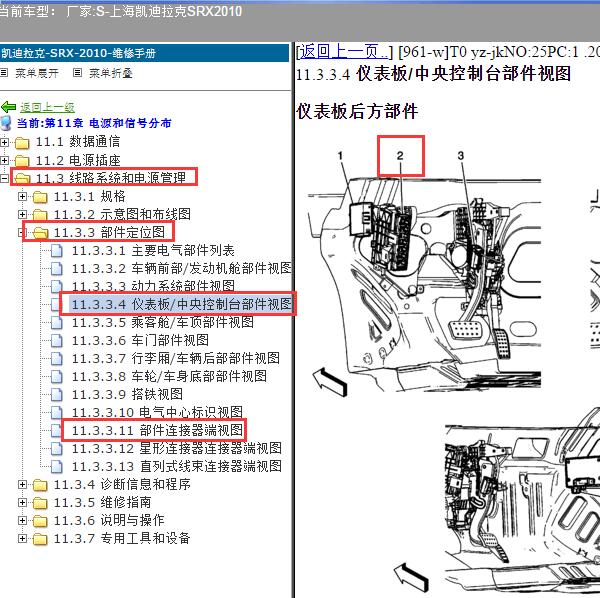The image size is (600, 598).
Task: Click the folder icon of 11.2 电源插座
Action: [22, 161]
